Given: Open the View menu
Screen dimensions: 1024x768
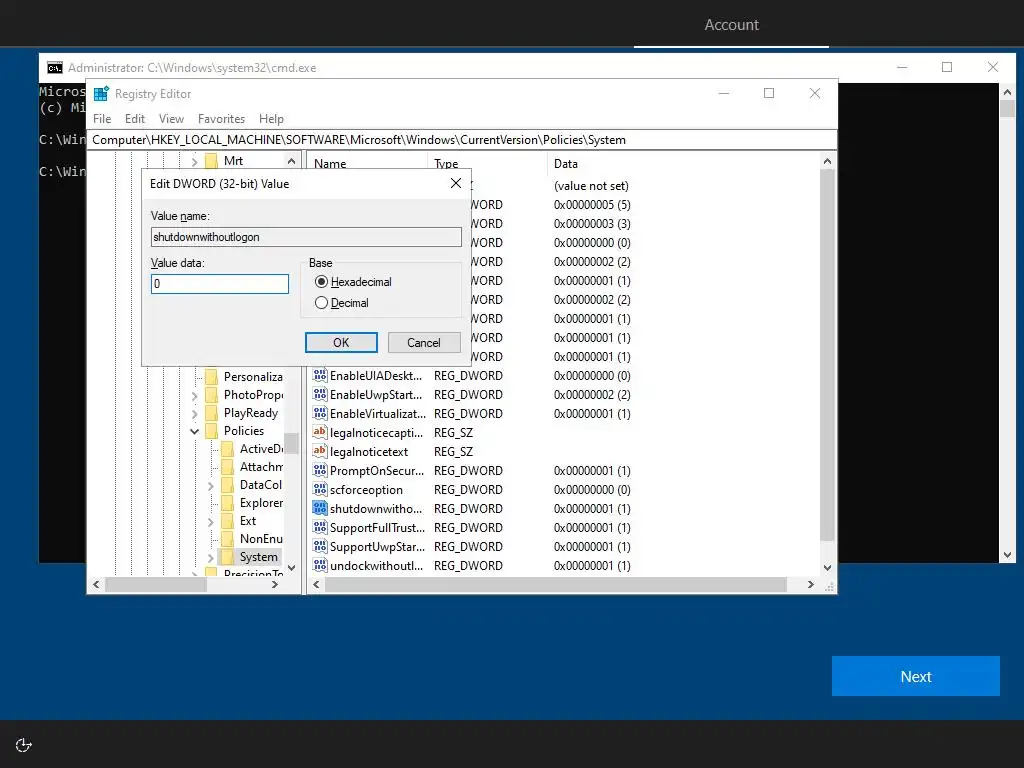Looking at the screenshot, I should [x=171, y=119].
